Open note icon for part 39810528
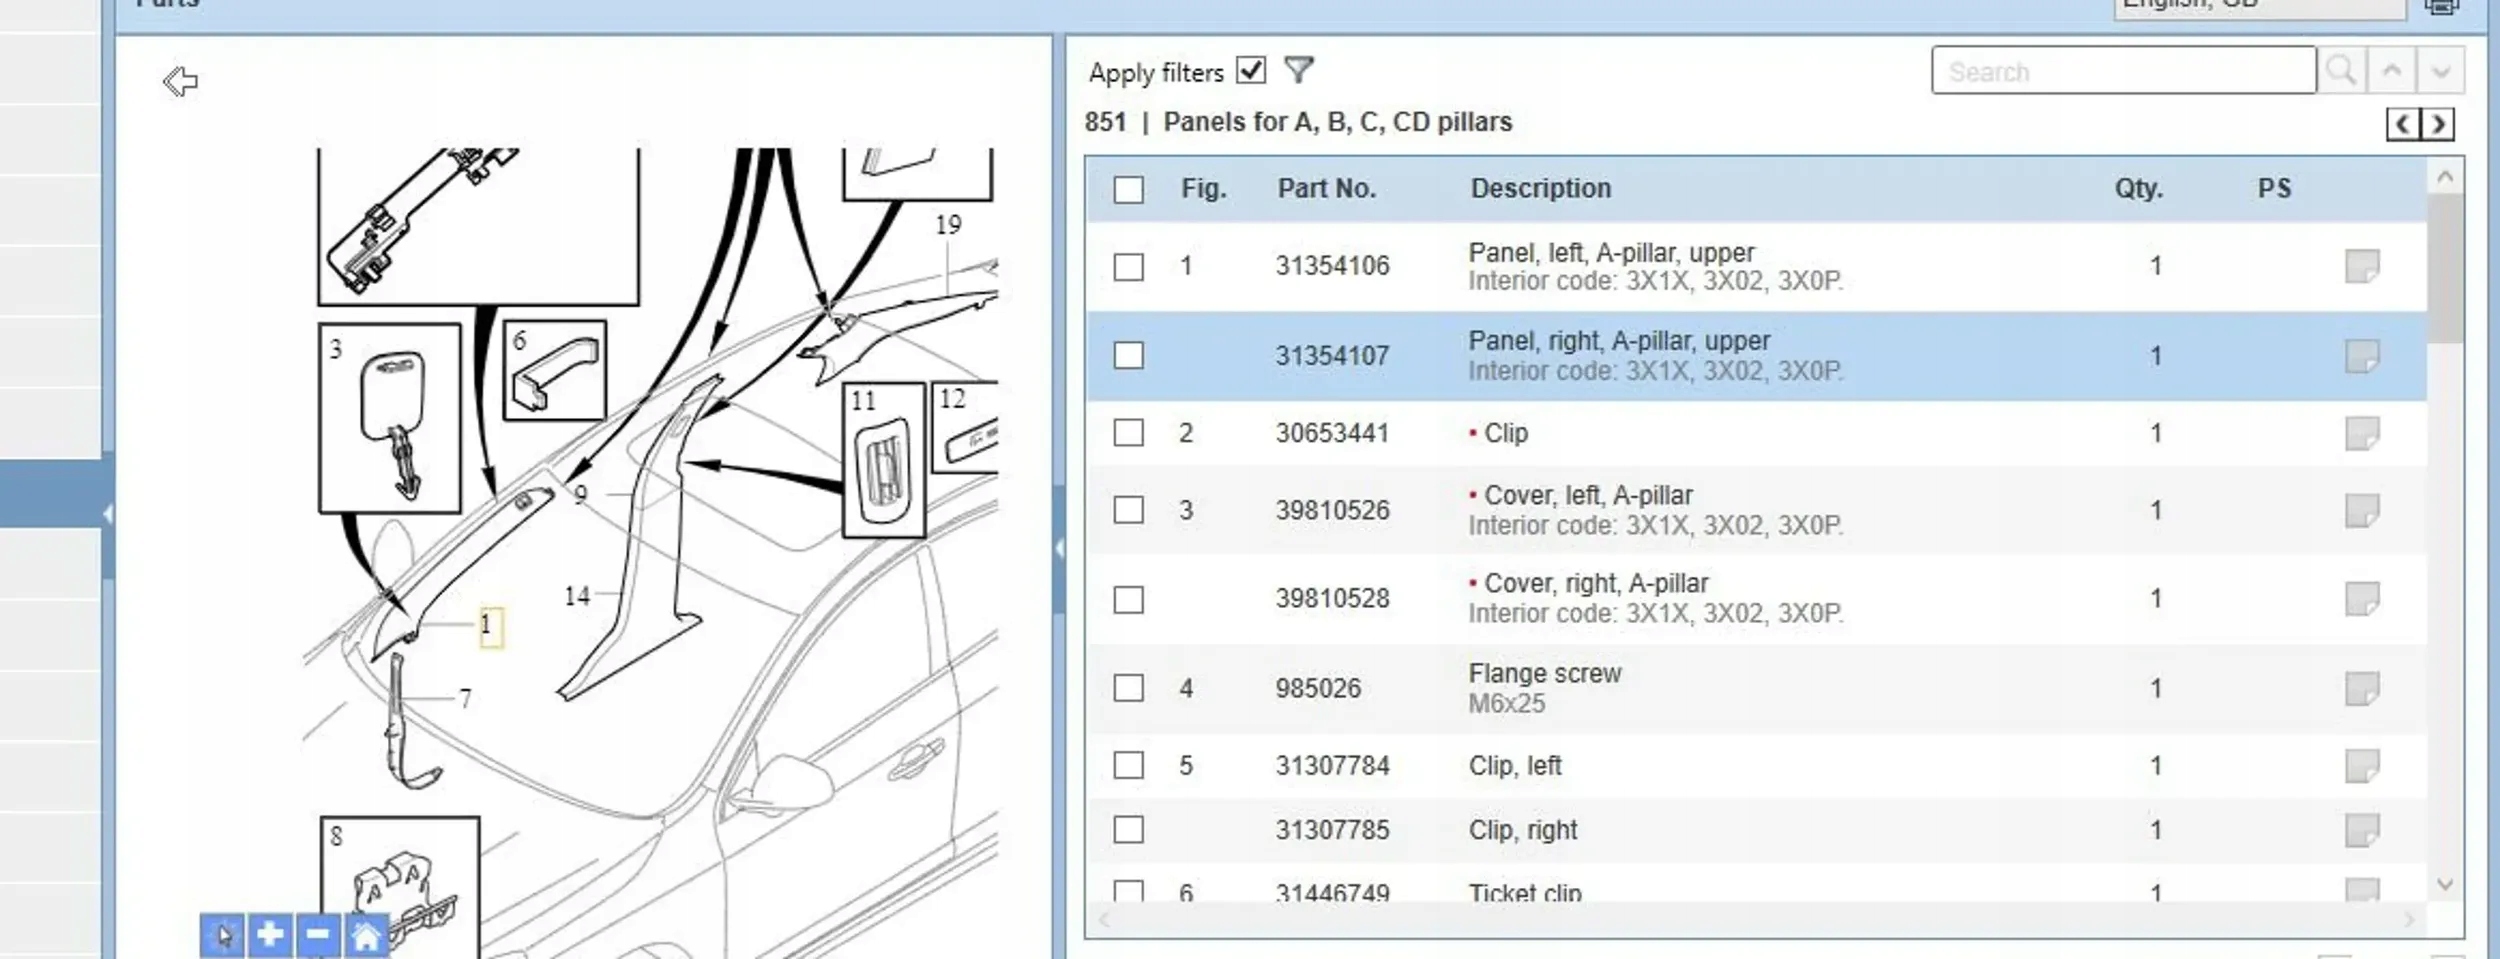This screenshot has width=2500, height=959. pos(2362,599)
